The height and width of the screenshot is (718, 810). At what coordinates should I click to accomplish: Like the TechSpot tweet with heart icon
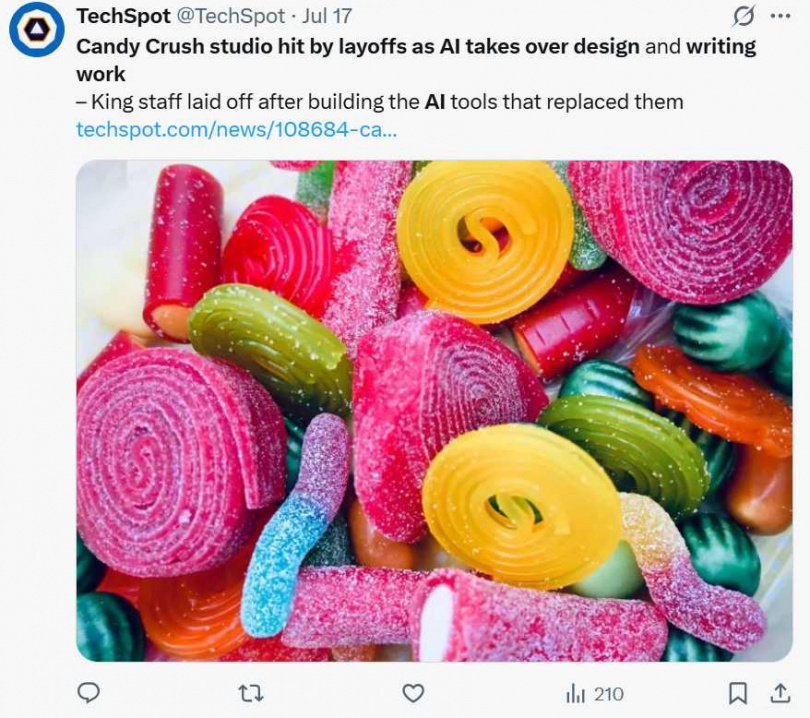point(413,692)
